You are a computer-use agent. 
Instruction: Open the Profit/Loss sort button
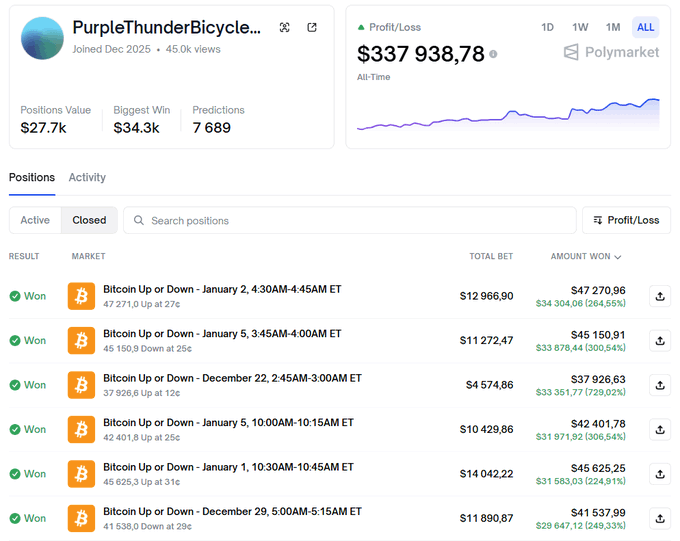(626, 220)
